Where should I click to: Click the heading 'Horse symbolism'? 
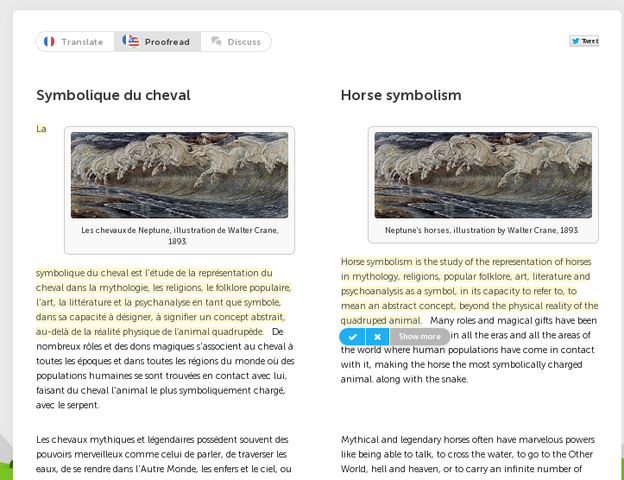tap(401, 95)
